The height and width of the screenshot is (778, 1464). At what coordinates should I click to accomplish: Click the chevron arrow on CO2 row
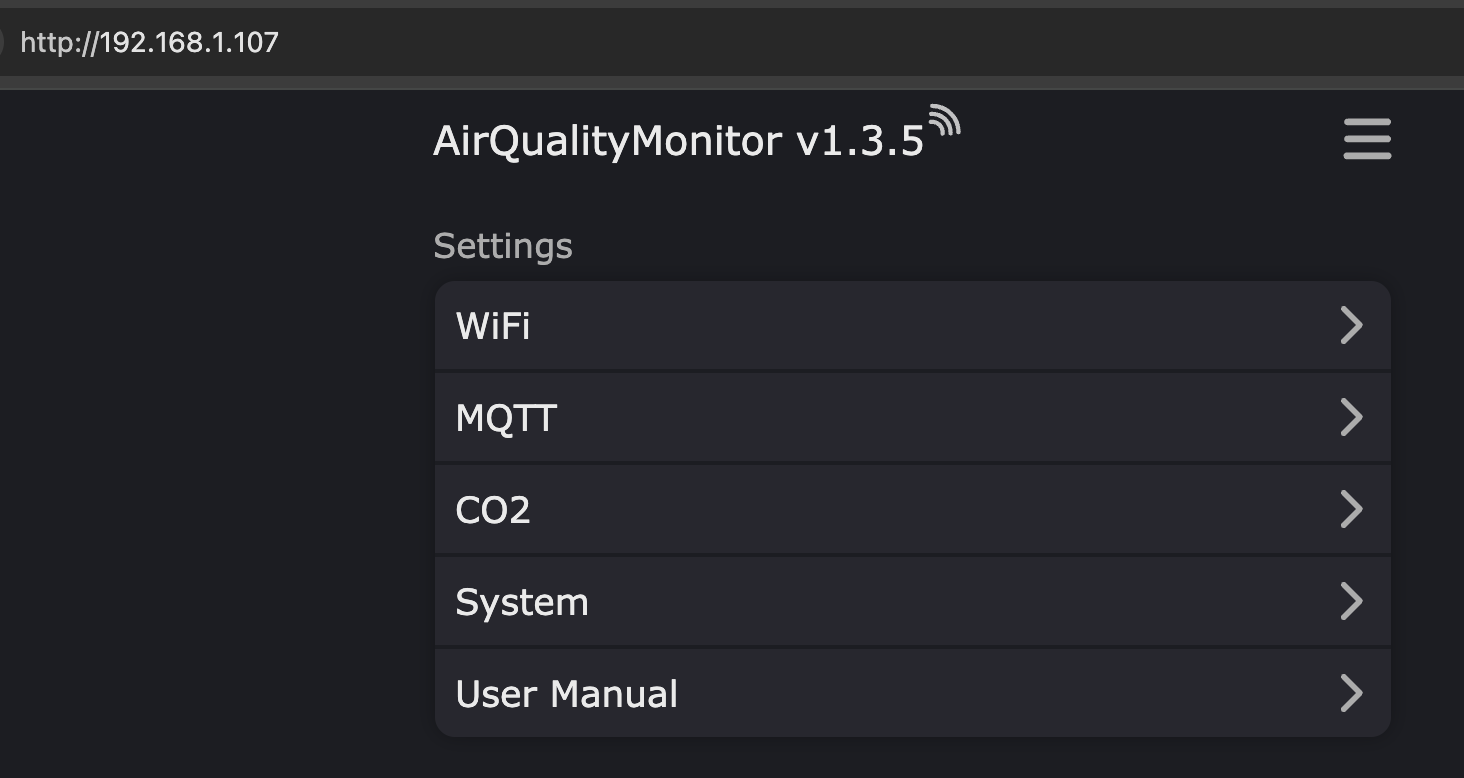(x=1351, y=510)
